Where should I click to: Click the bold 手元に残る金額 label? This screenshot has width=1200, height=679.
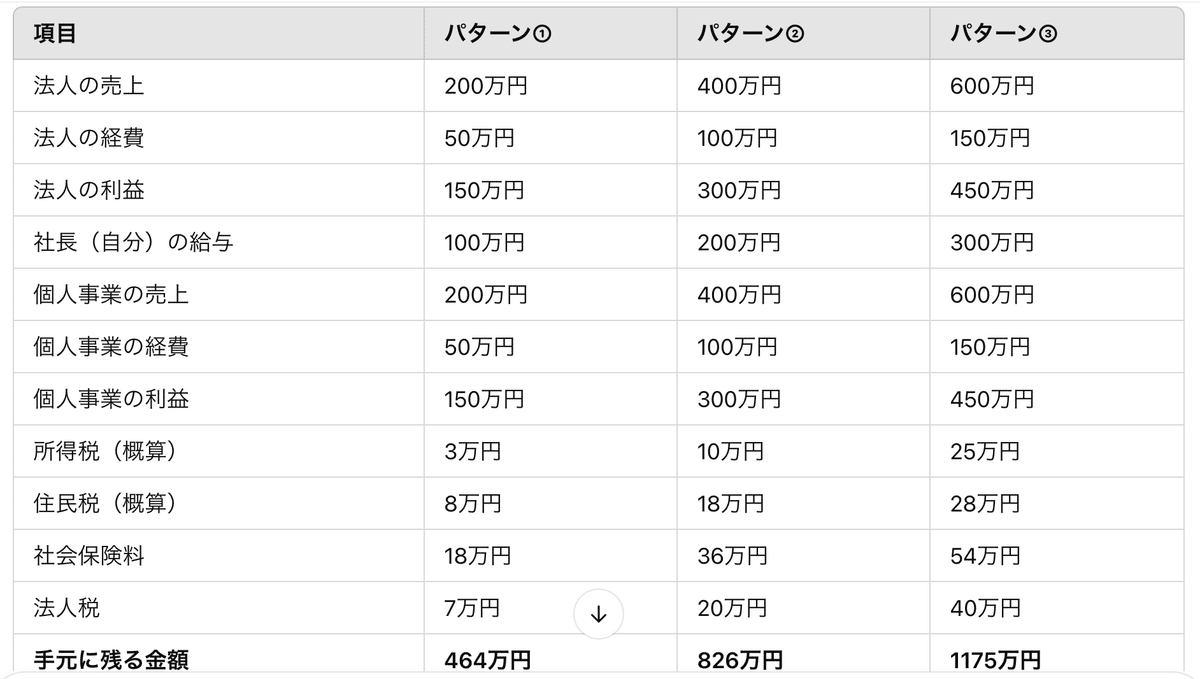coord(111,659)
